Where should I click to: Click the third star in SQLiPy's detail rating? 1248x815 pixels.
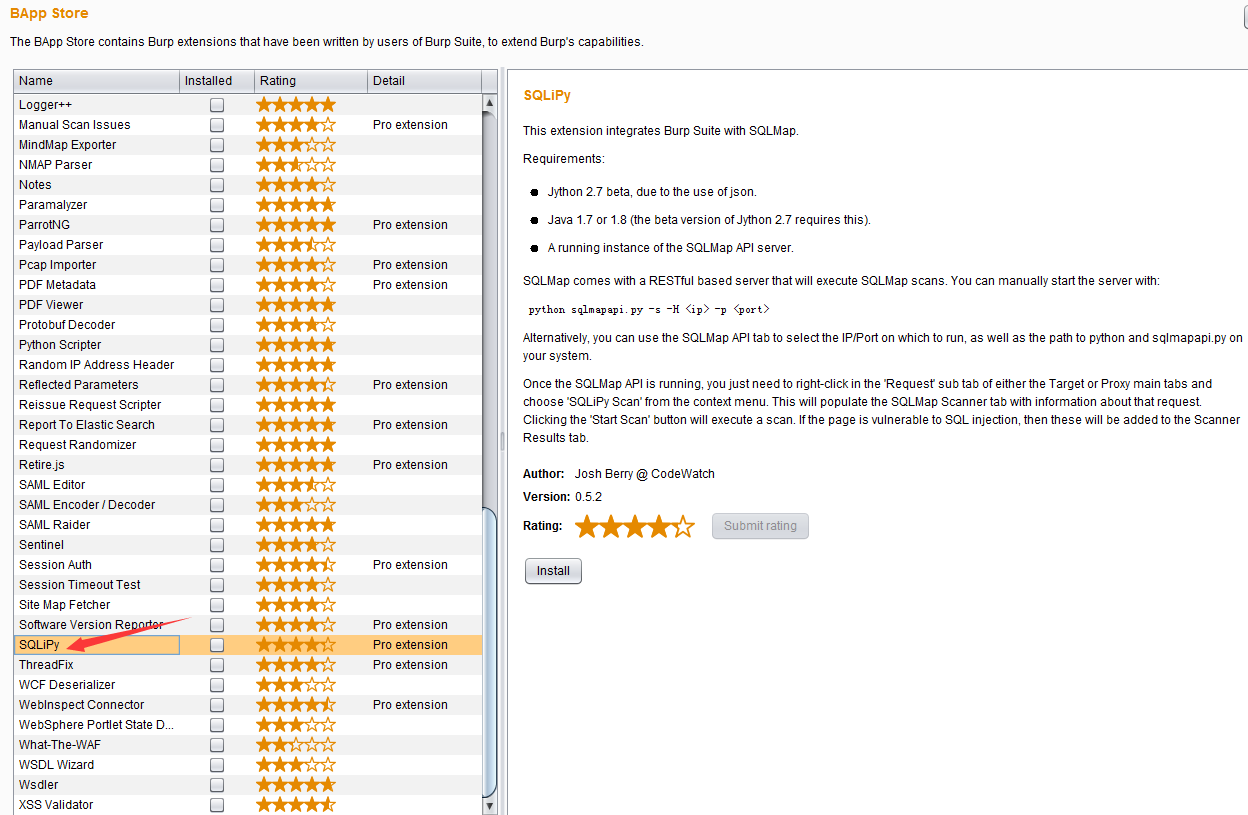[x=634, y=526]
